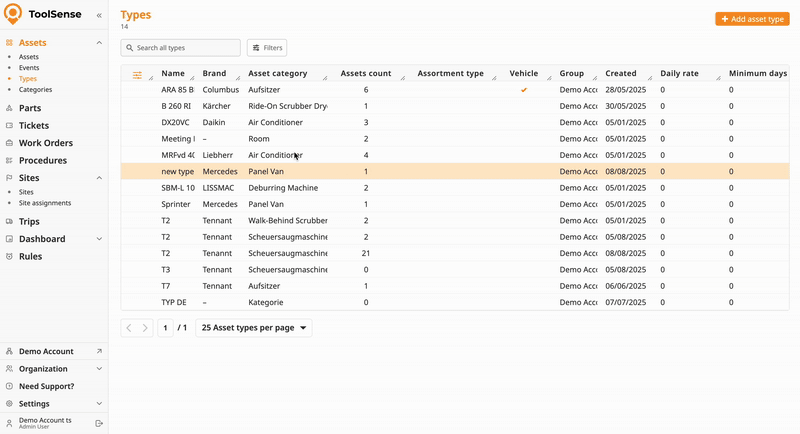Click the Rules icon in the sidebar
The image size is (800, 434).
point(9,257)
